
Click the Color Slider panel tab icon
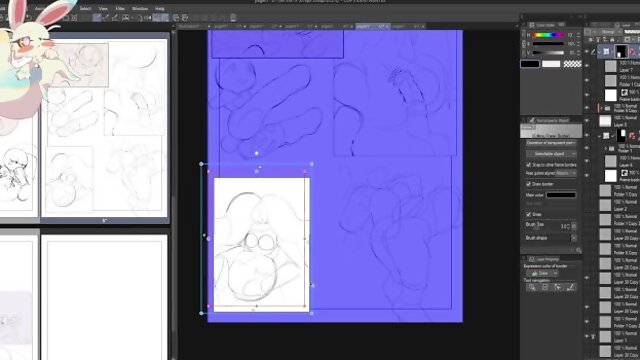click(531, 25)
